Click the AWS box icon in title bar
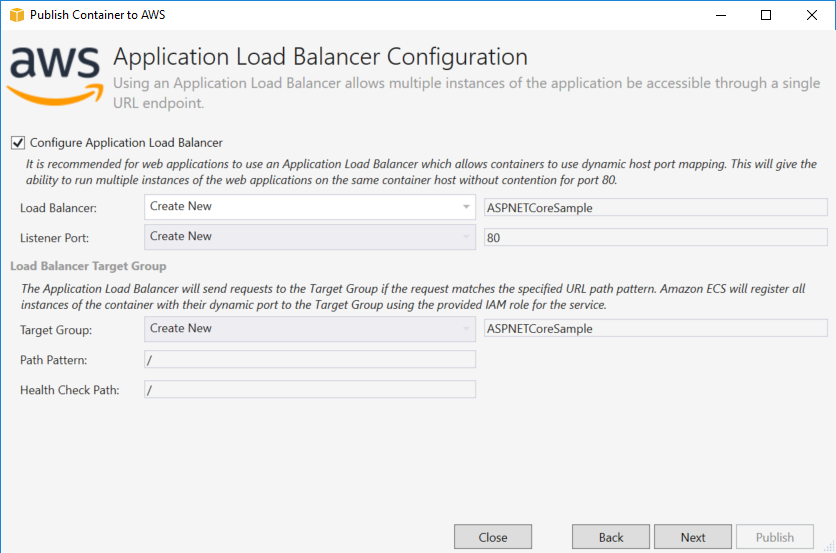The height and width of the screenshot is (553, 836). (16, 15)
